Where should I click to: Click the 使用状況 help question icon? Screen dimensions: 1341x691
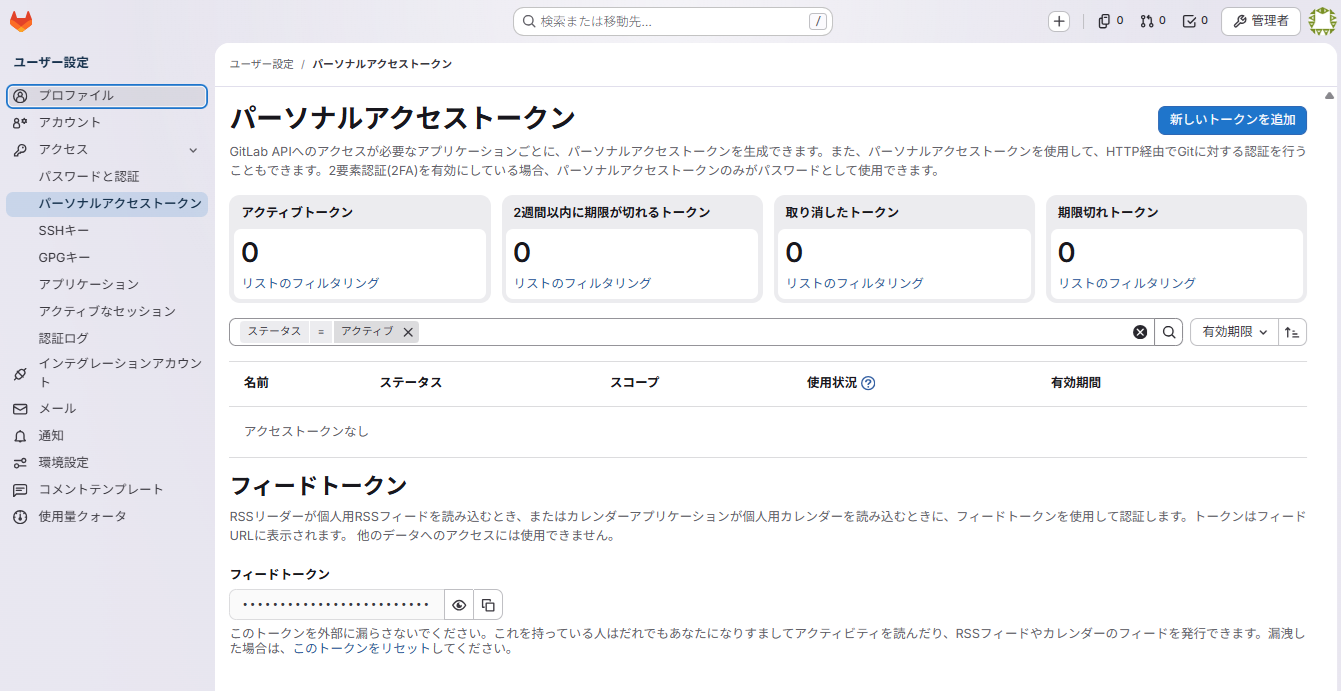click(x=866, y=382)
